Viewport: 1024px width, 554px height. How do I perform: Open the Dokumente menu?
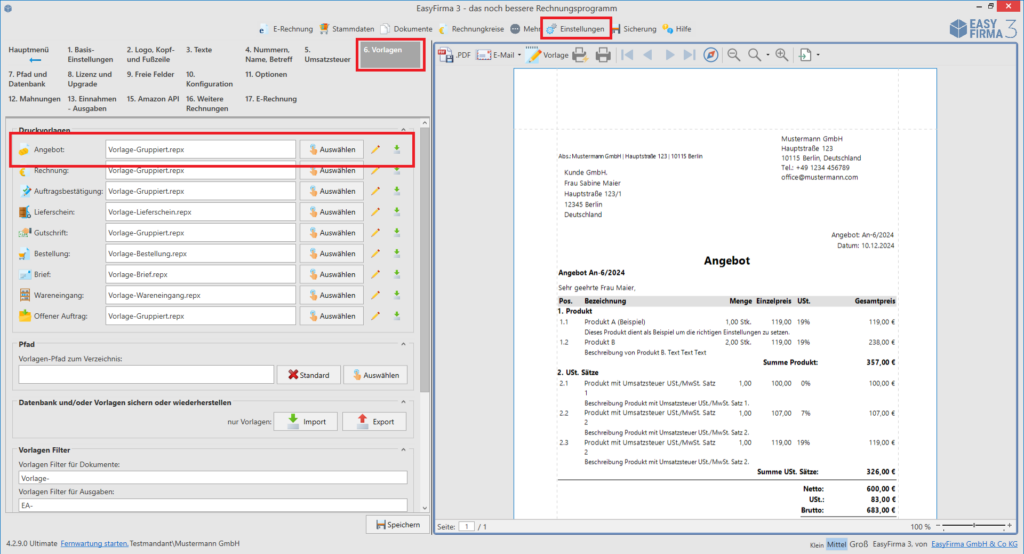406,29
